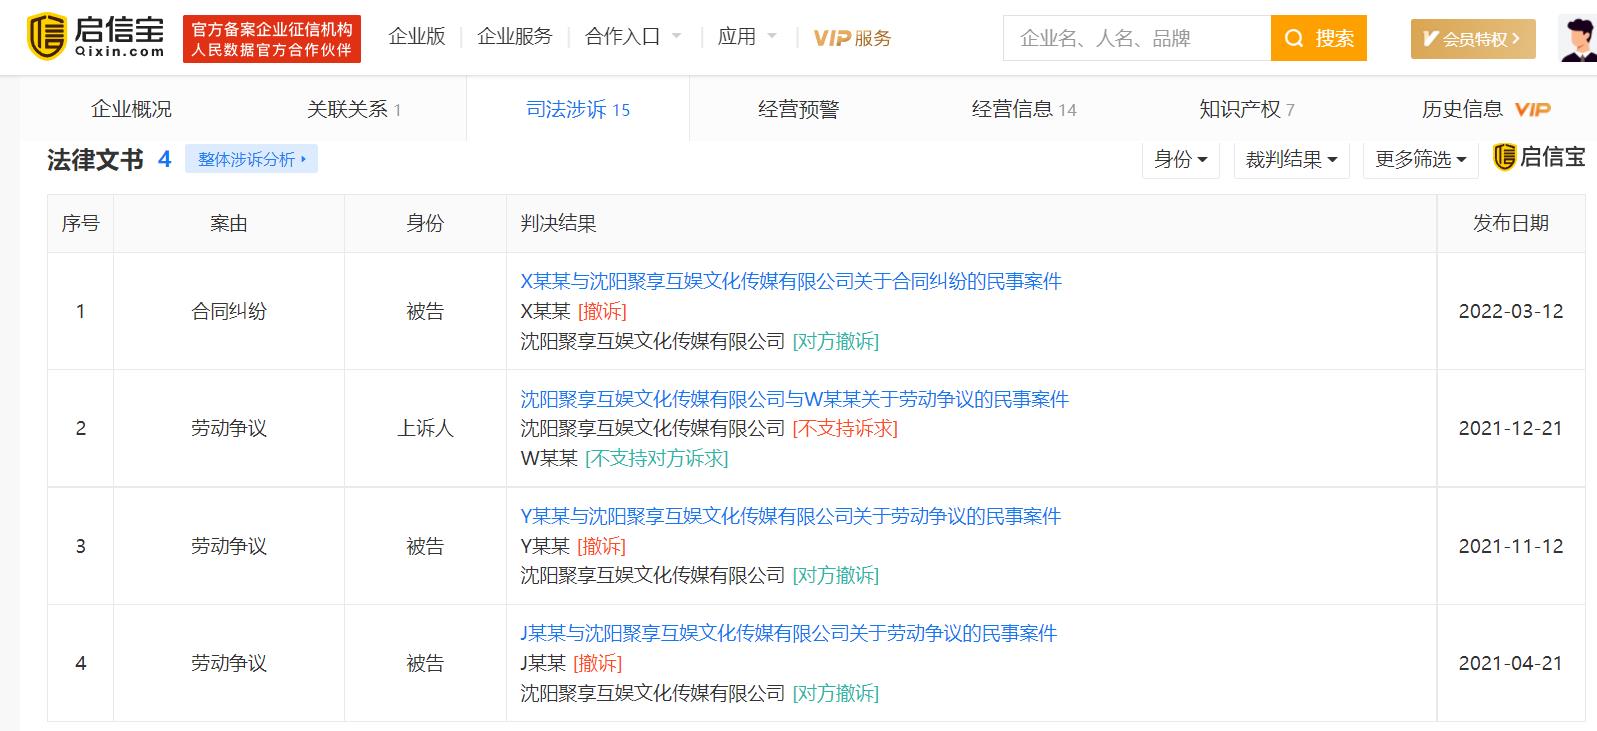Open the 会员特权 membership badge
1597x731 pixels.
tap(1472, 39)
